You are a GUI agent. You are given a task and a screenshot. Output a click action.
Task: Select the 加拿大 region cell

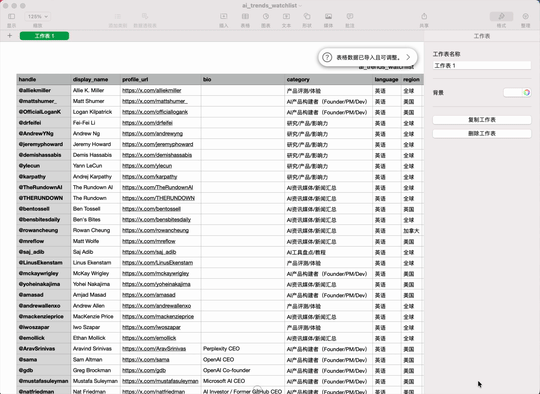click(412, 230)
